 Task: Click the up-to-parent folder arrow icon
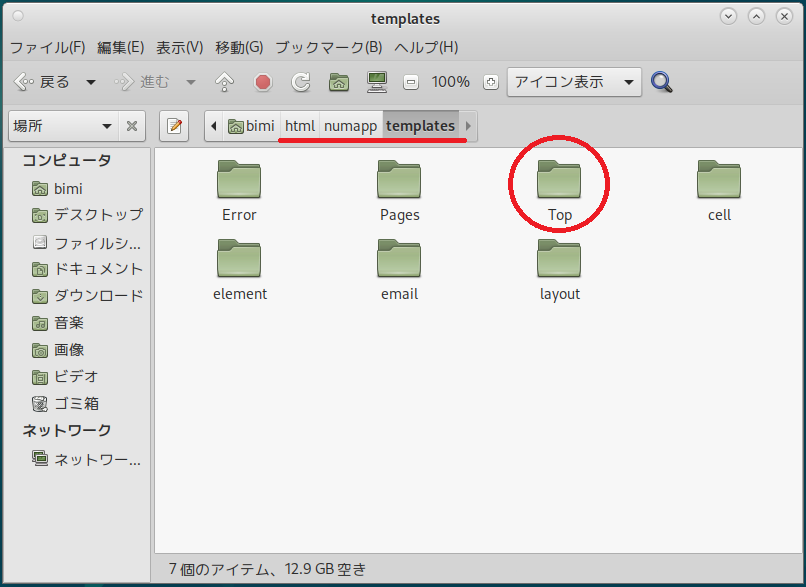click(225, 82)
